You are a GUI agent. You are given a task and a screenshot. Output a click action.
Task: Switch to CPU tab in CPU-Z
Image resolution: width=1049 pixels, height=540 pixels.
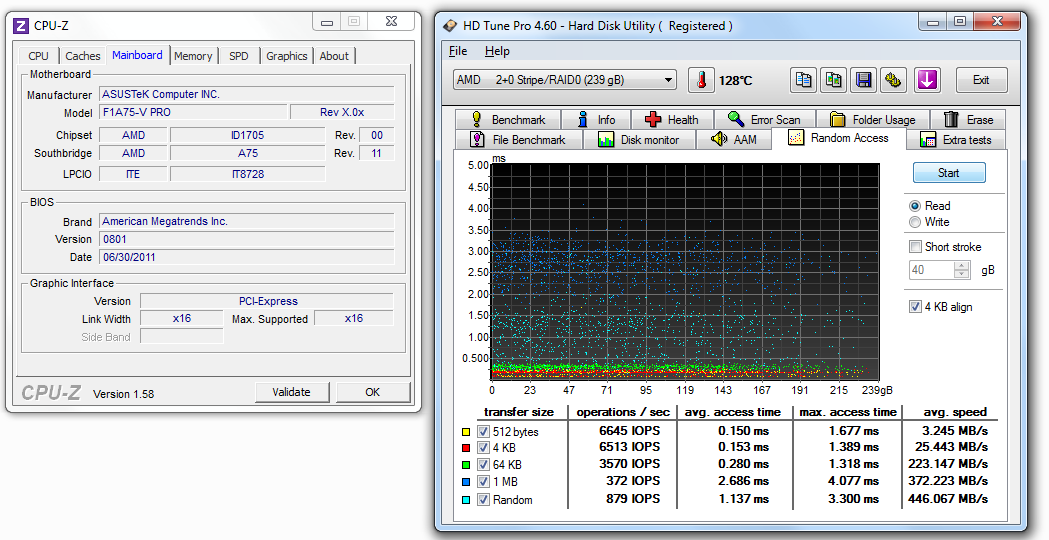pyautogui.click(x=39, y=56)
